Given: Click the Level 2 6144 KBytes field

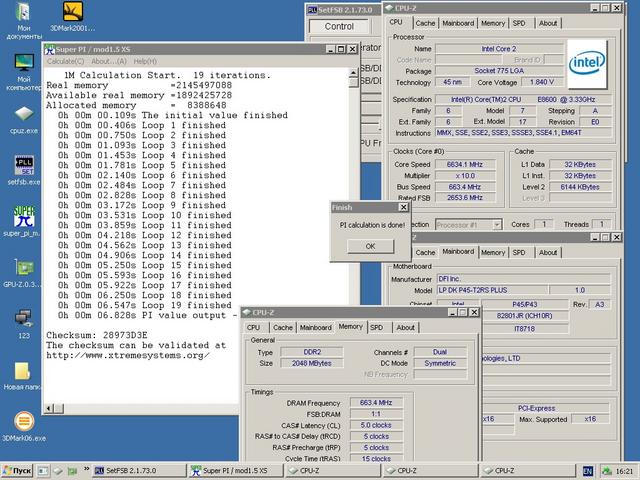Looking at the screenshot, I should coord(580,187).
